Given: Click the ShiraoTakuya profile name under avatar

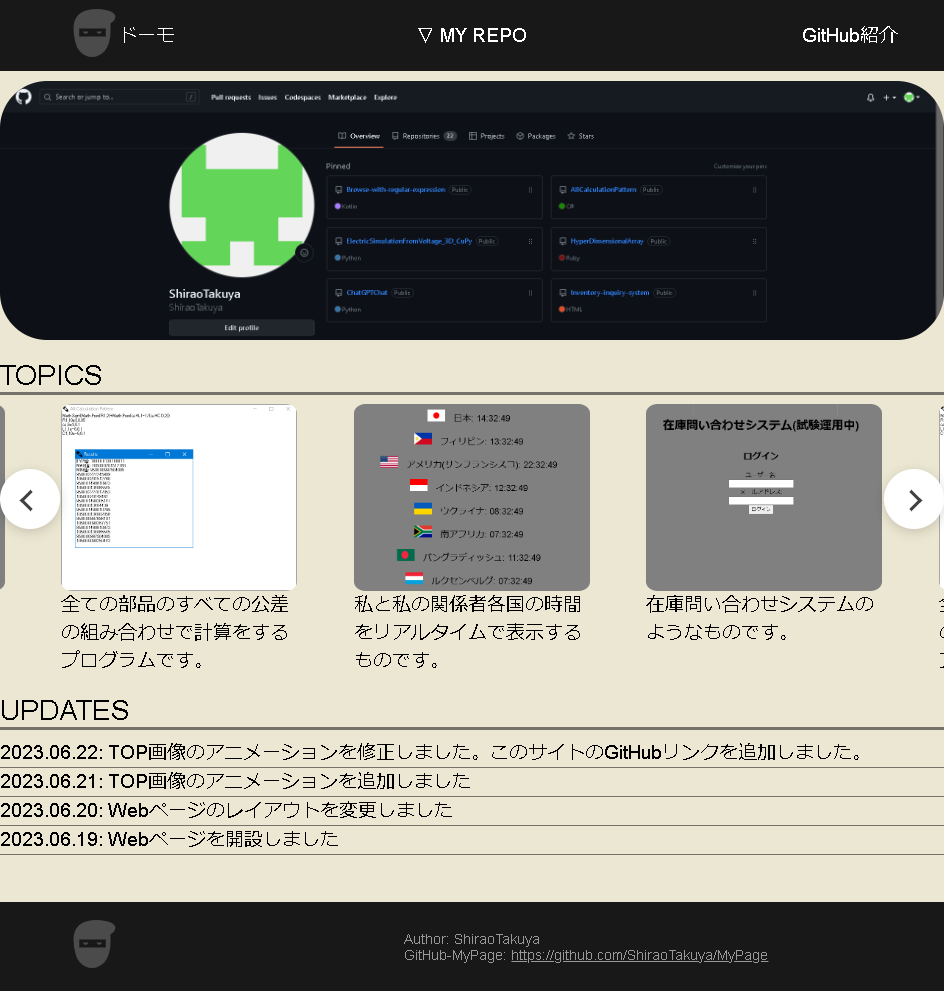Looking at the screenshot, I should click(204, 294).
